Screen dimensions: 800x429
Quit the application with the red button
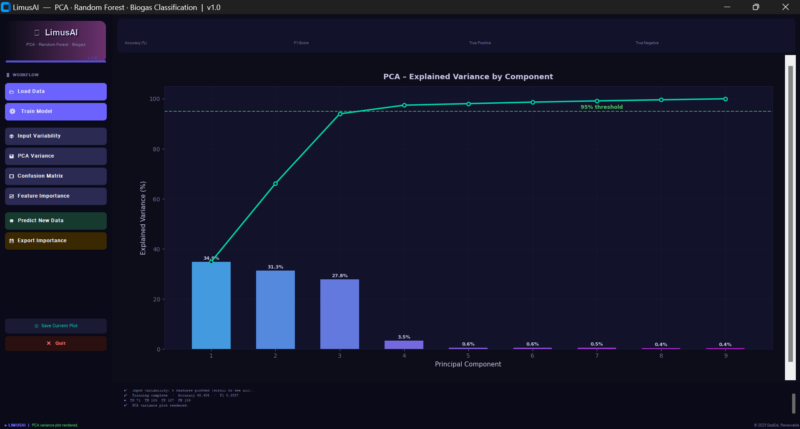(x=55, y=343)
